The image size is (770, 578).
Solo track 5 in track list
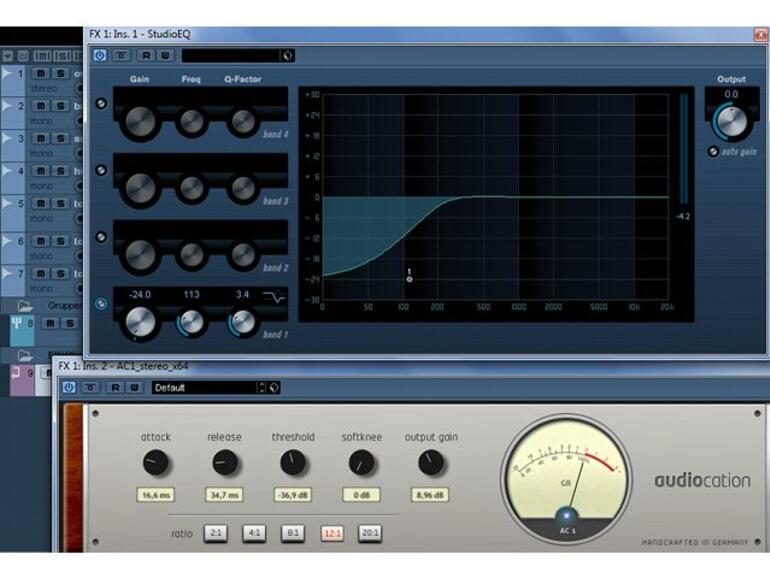pyautogui.click(x=60, y=203)
